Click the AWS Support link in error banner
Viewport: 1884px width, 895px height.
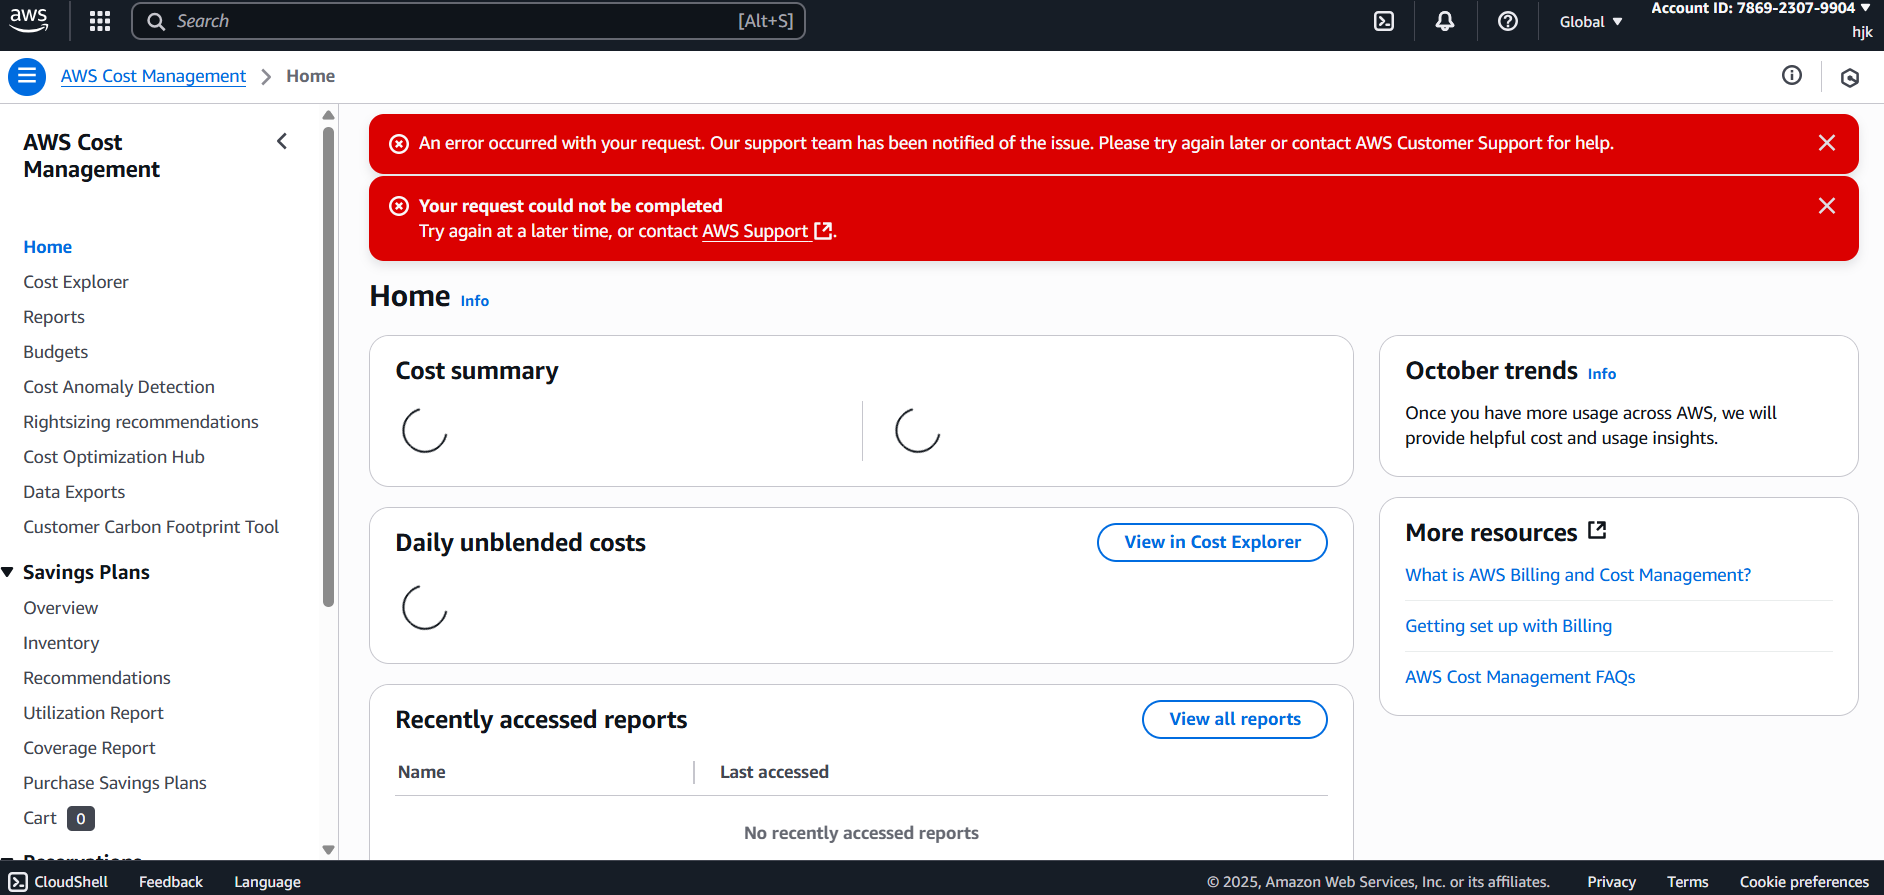coord(767,231)
